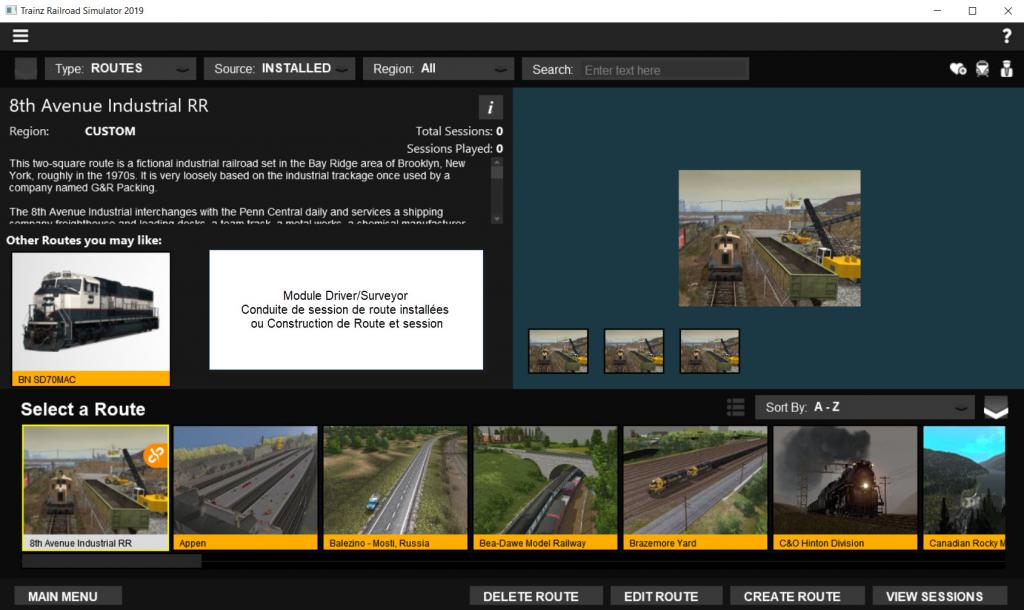This screenshot has height=610, width=1024.
Task: Click CREATE ROUTE button
Action: 797,596
